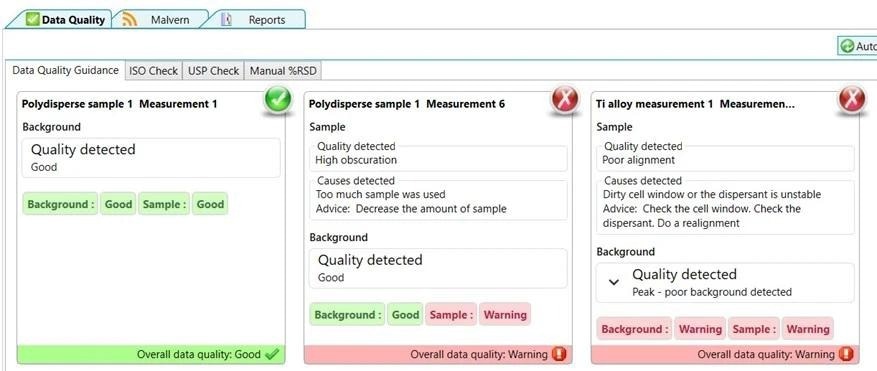This screenshot has width=877, height=371.
Task: Switch to the ISO Check sub-tab
Action: point(153,71)
